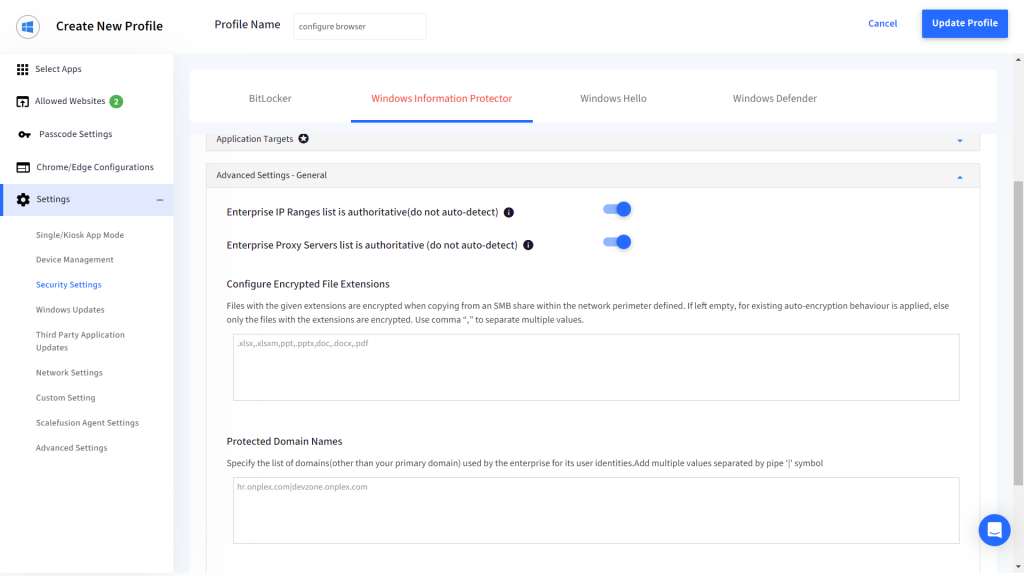The image size is (1024, 576).
Task: Collapse the Settings sidebar menu
Action: 160,200
